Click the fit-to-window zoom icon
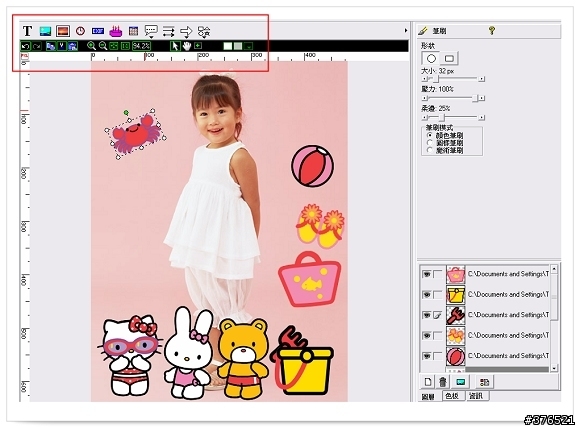This screenshot has height=428, width=580. [x=114, y=46]
